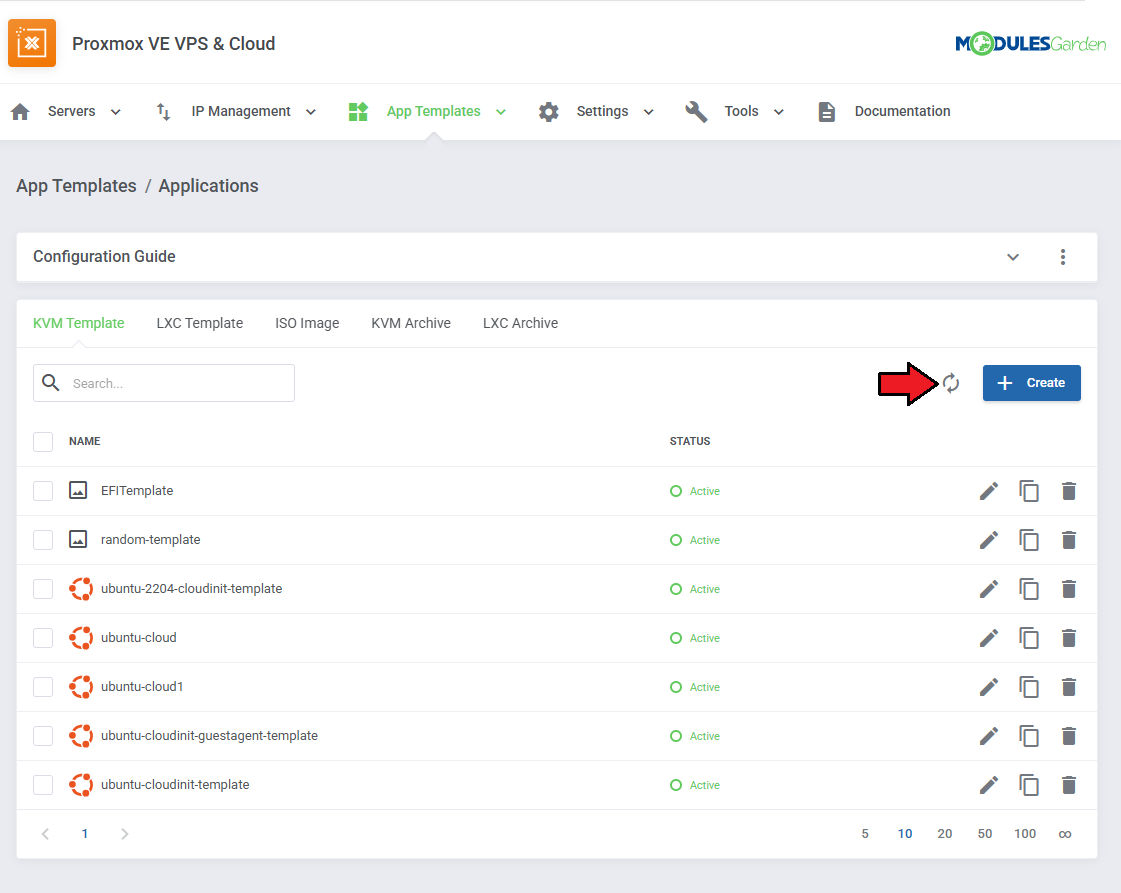1121x893 pixels.
Task: Switch to the KVM Template tab
Action: click(x=79, y=323)
